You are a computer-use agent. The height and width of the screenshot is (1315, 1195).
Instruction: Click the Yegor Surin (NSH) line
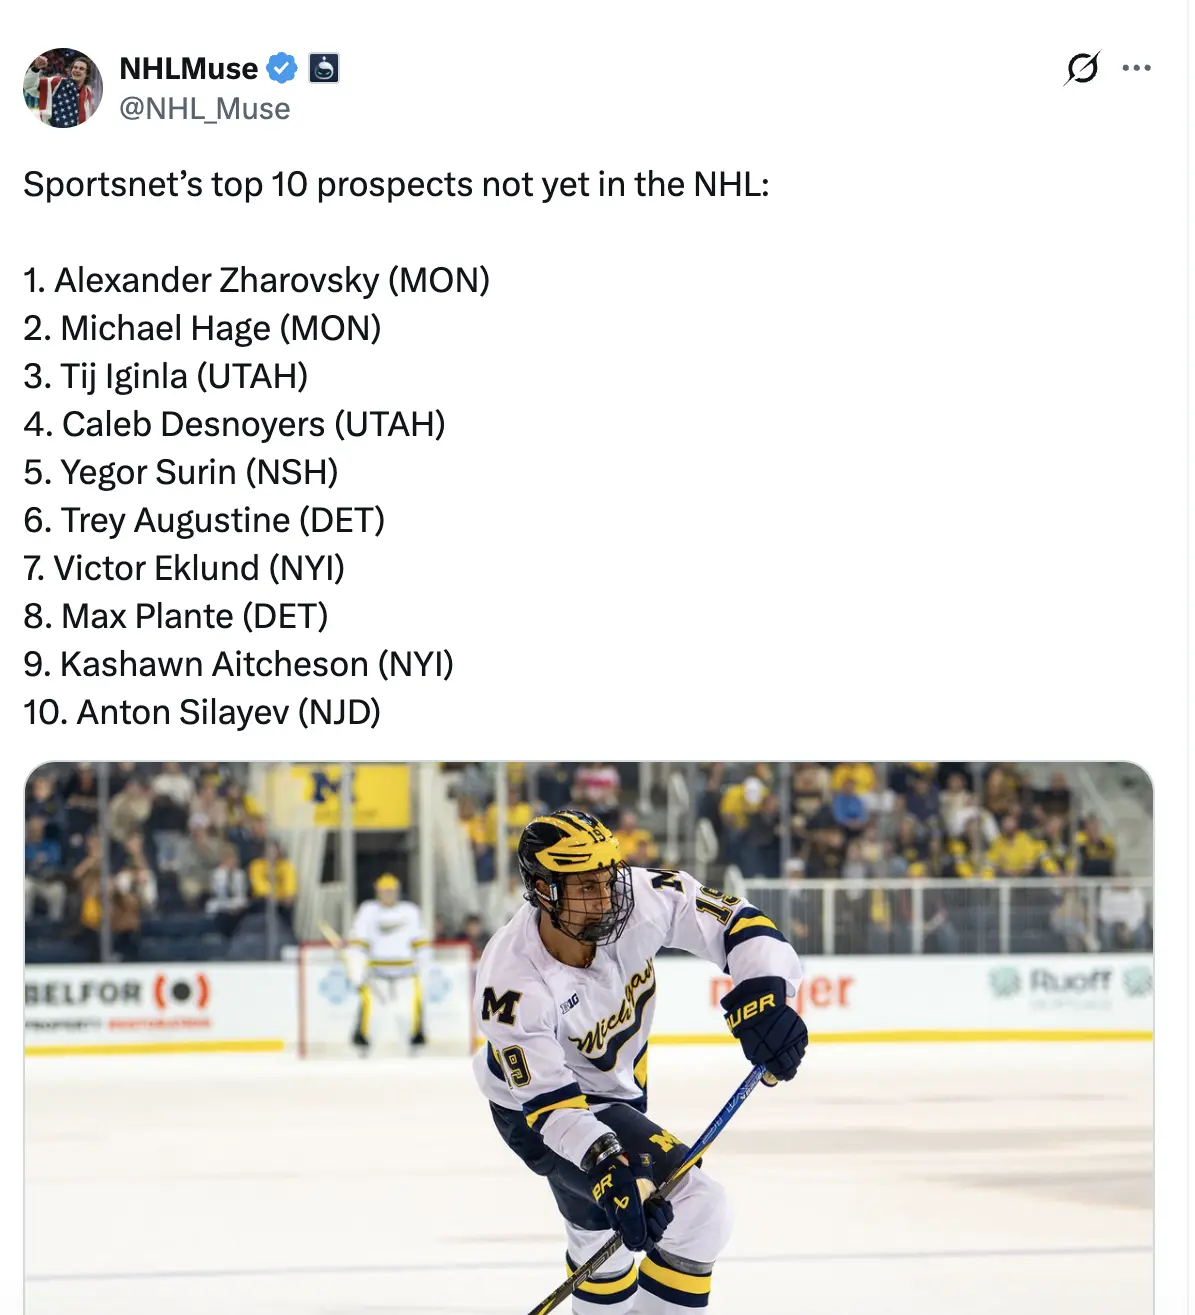tap(181, 473)
